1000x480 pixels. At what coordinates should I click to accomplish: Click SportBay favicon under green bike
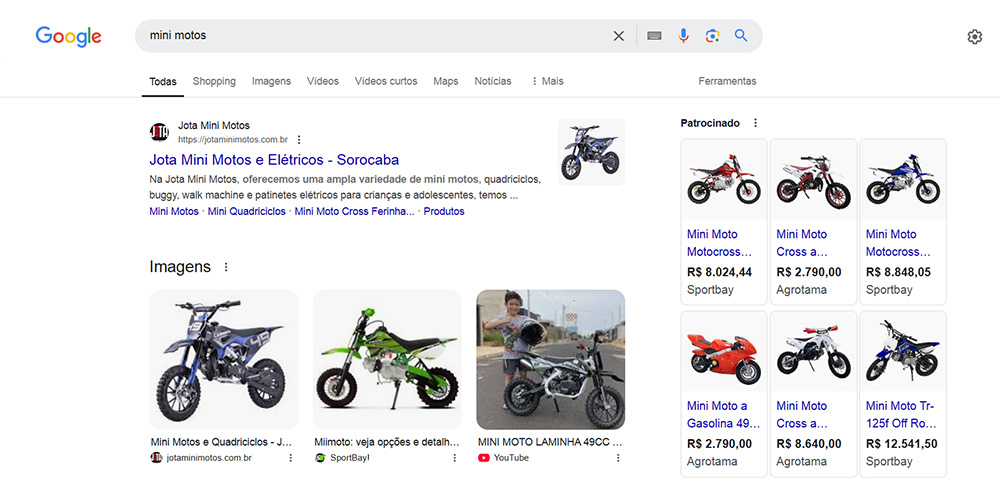(x=320, y=458)
